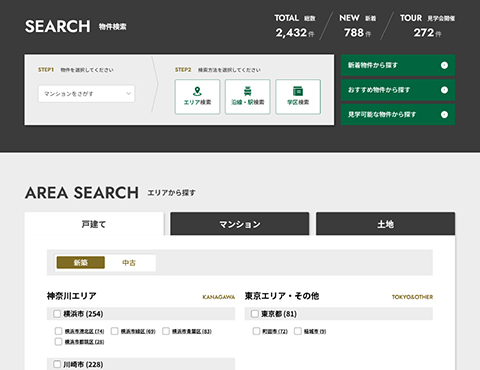Switch to the 土地 tab

tap(385, 224)
